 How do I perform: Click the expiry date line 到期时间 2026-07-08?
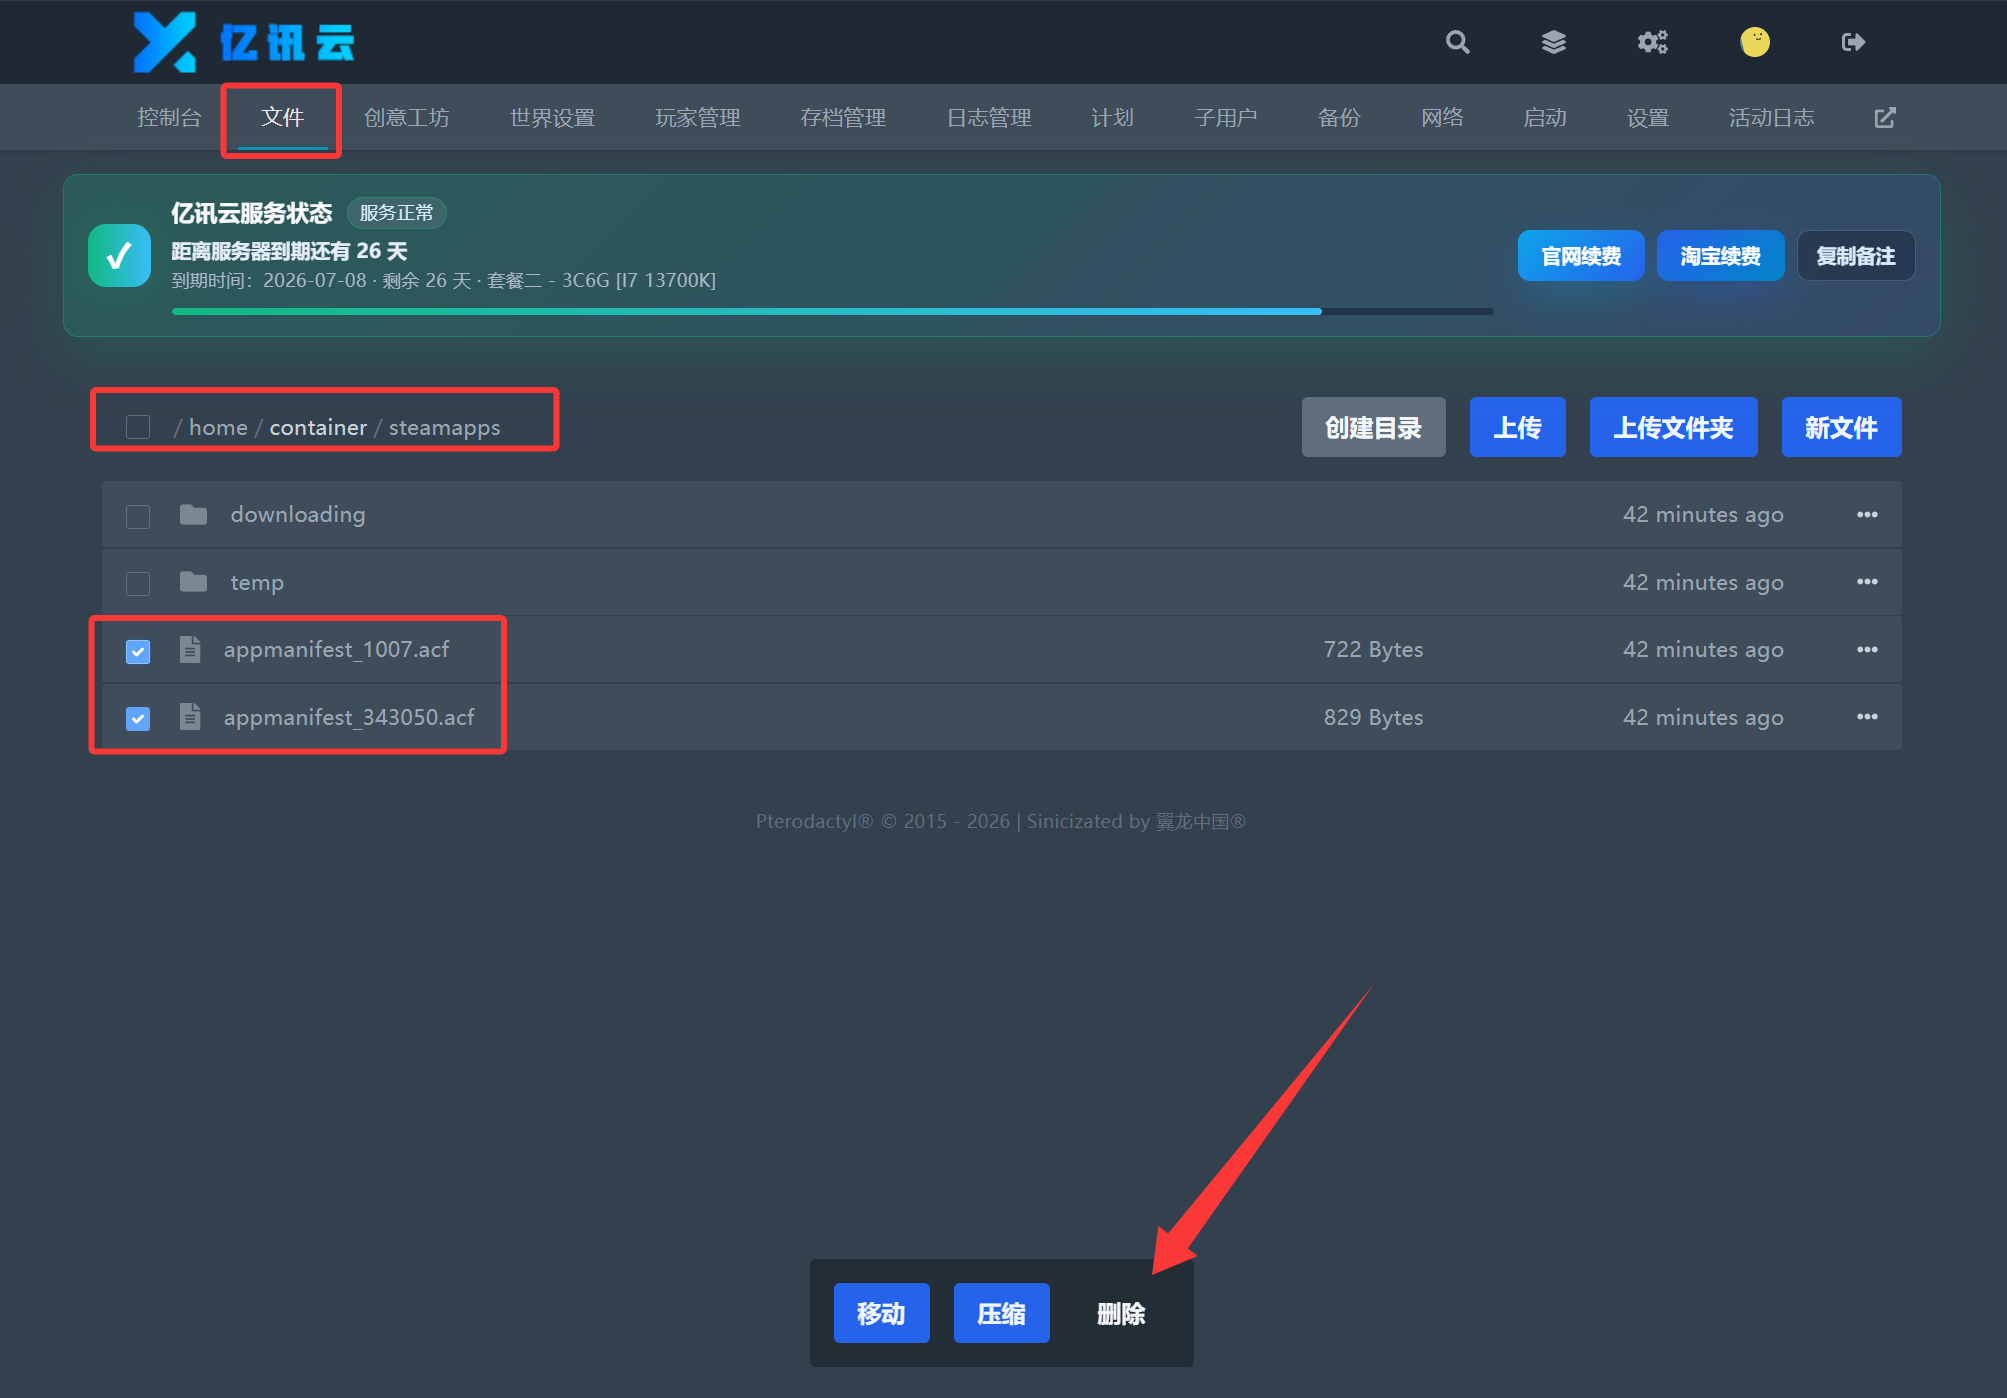(443, 281)
